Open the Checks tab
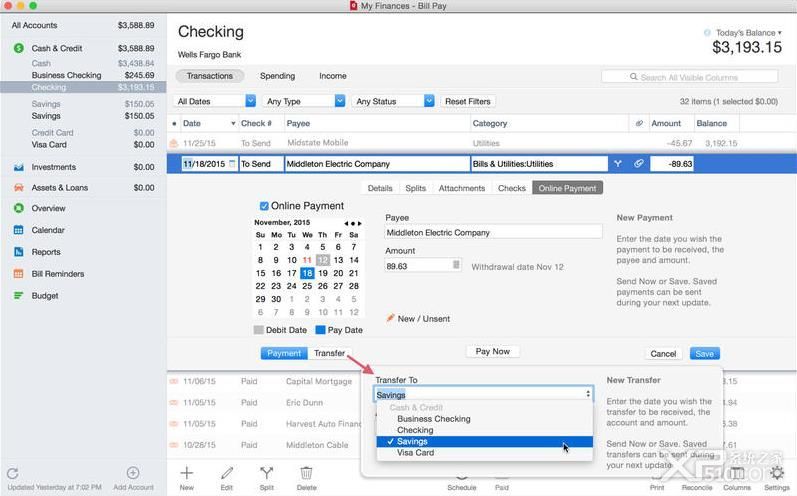This screenshot has width=797, height=496. (511, 188)
